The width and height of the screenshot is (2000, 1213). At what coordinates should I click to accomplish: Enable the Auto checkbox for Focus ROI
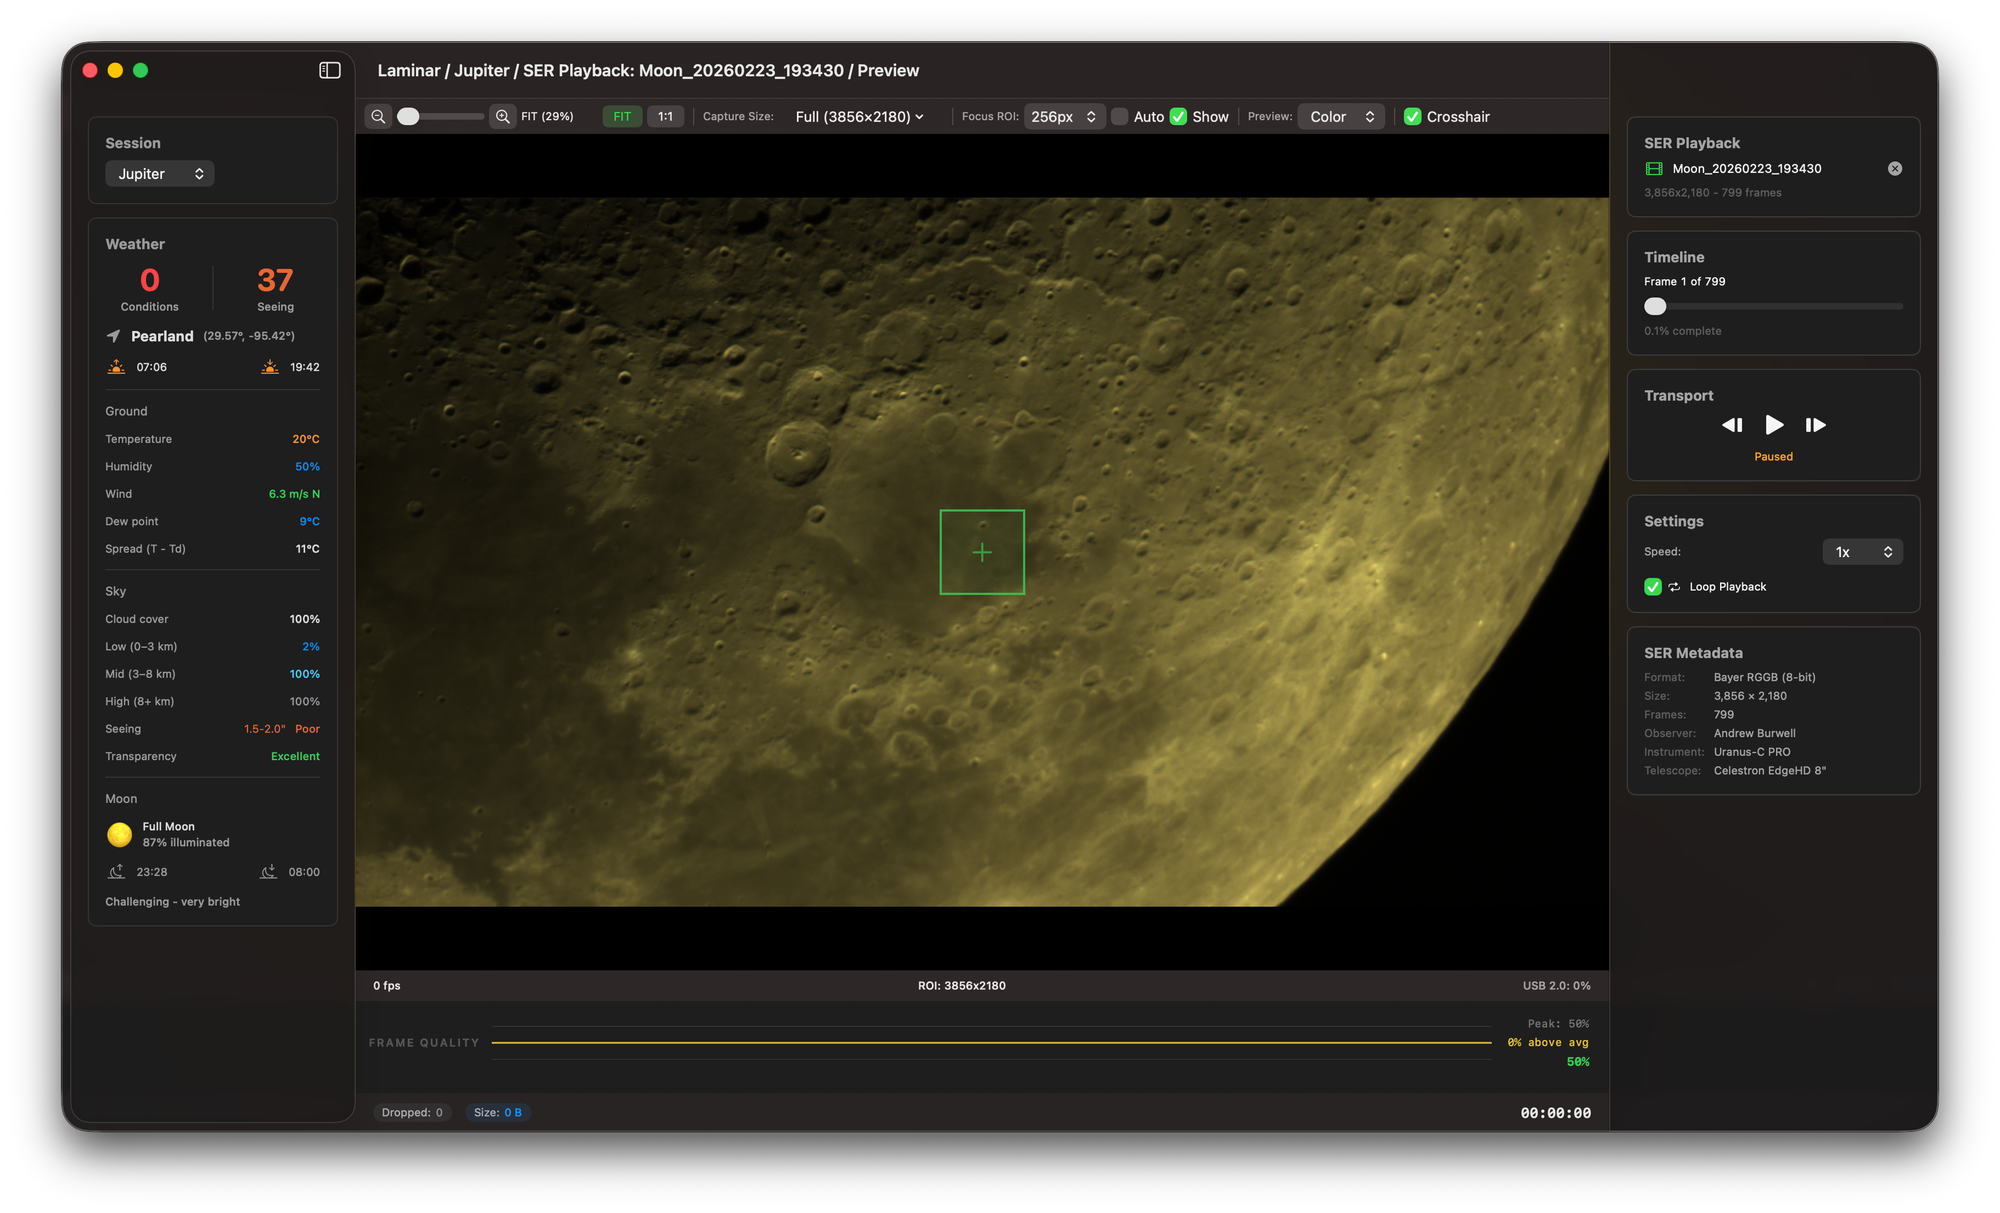point(1120,116)
